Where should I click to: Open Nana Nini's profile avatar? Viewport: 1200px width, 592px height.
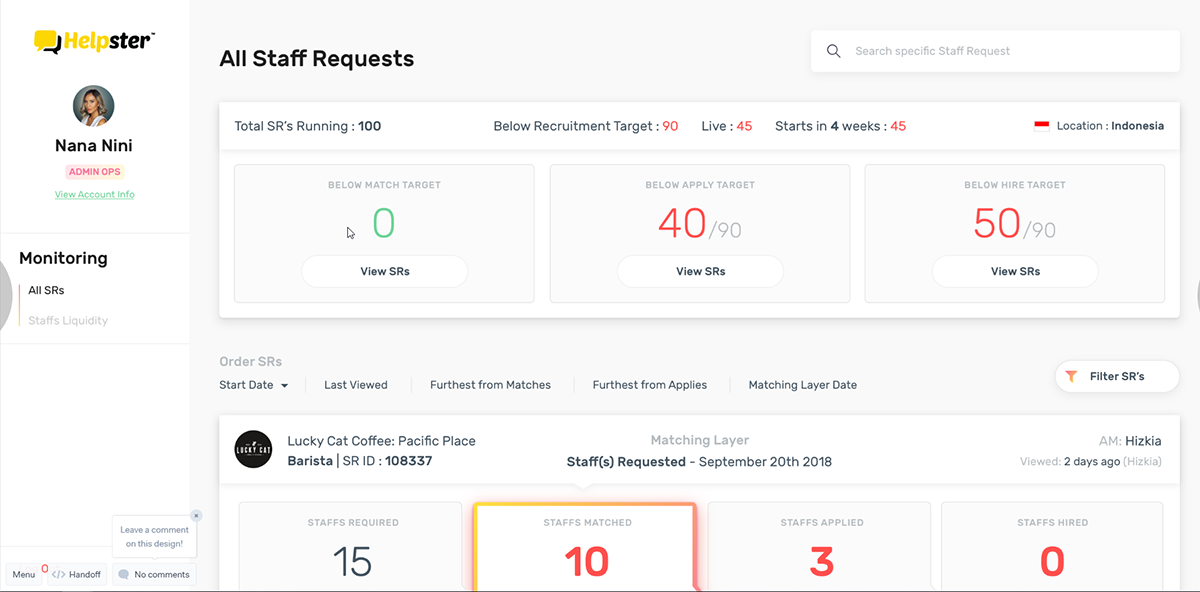[94, 106]
